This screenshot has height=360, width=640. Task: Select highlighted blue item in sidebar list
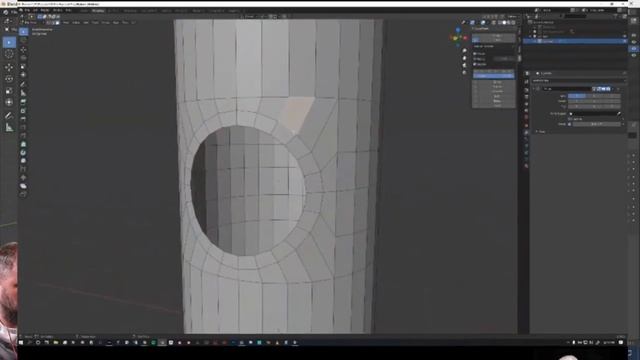(x=493, y=76)
